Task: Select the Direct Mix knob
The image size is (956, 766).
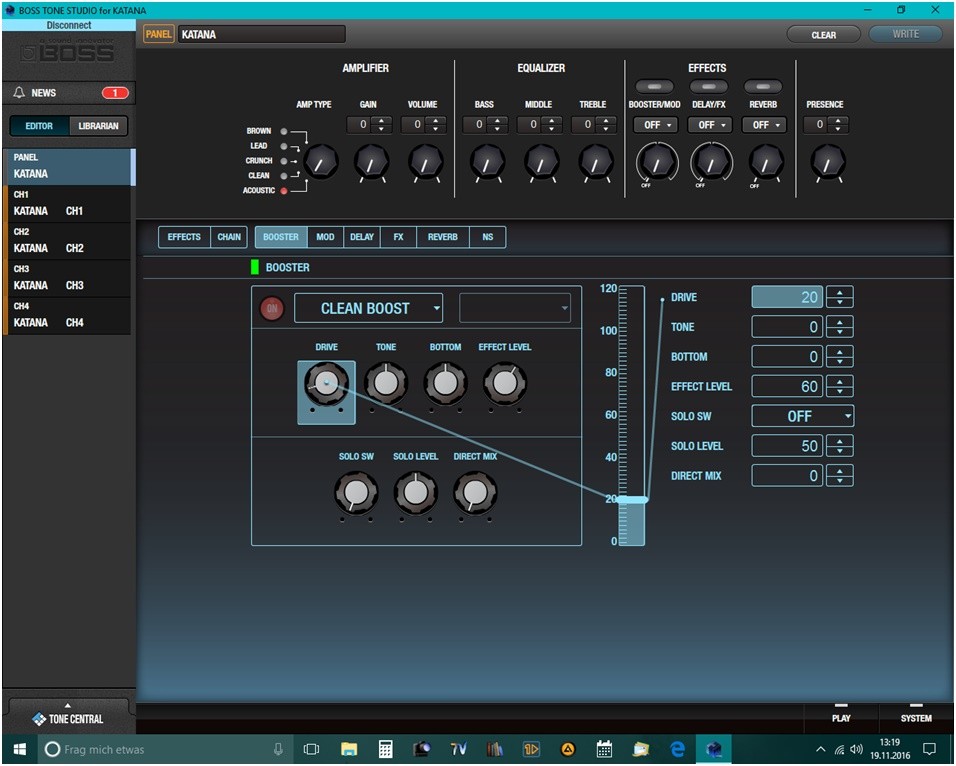Action: [x=475, y=493]
